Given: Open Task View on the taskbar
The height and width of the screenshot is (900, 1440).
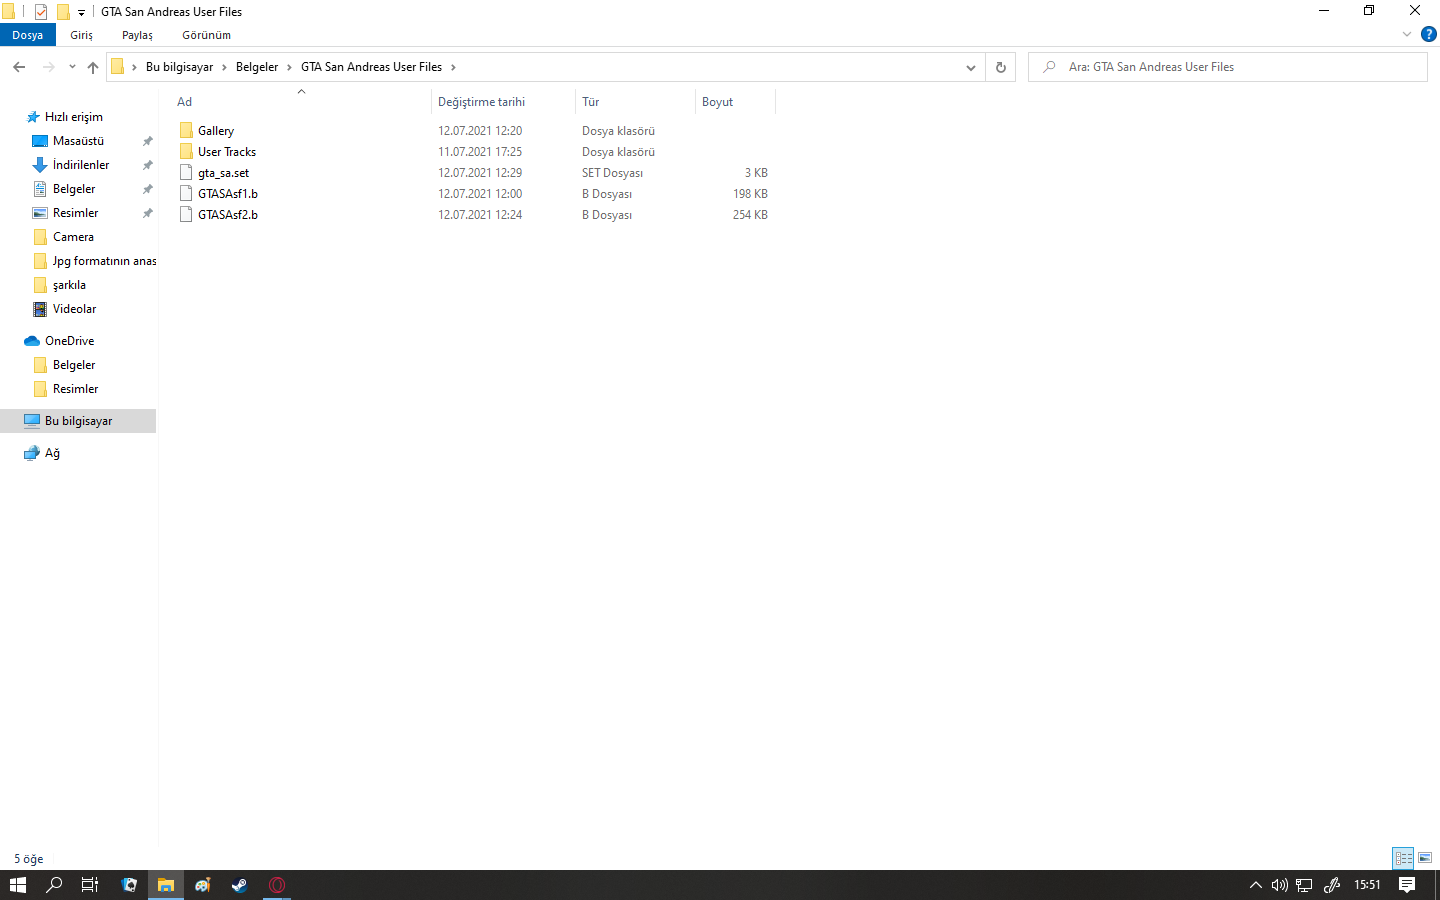Looking at the screenshot, I should 90,885.
